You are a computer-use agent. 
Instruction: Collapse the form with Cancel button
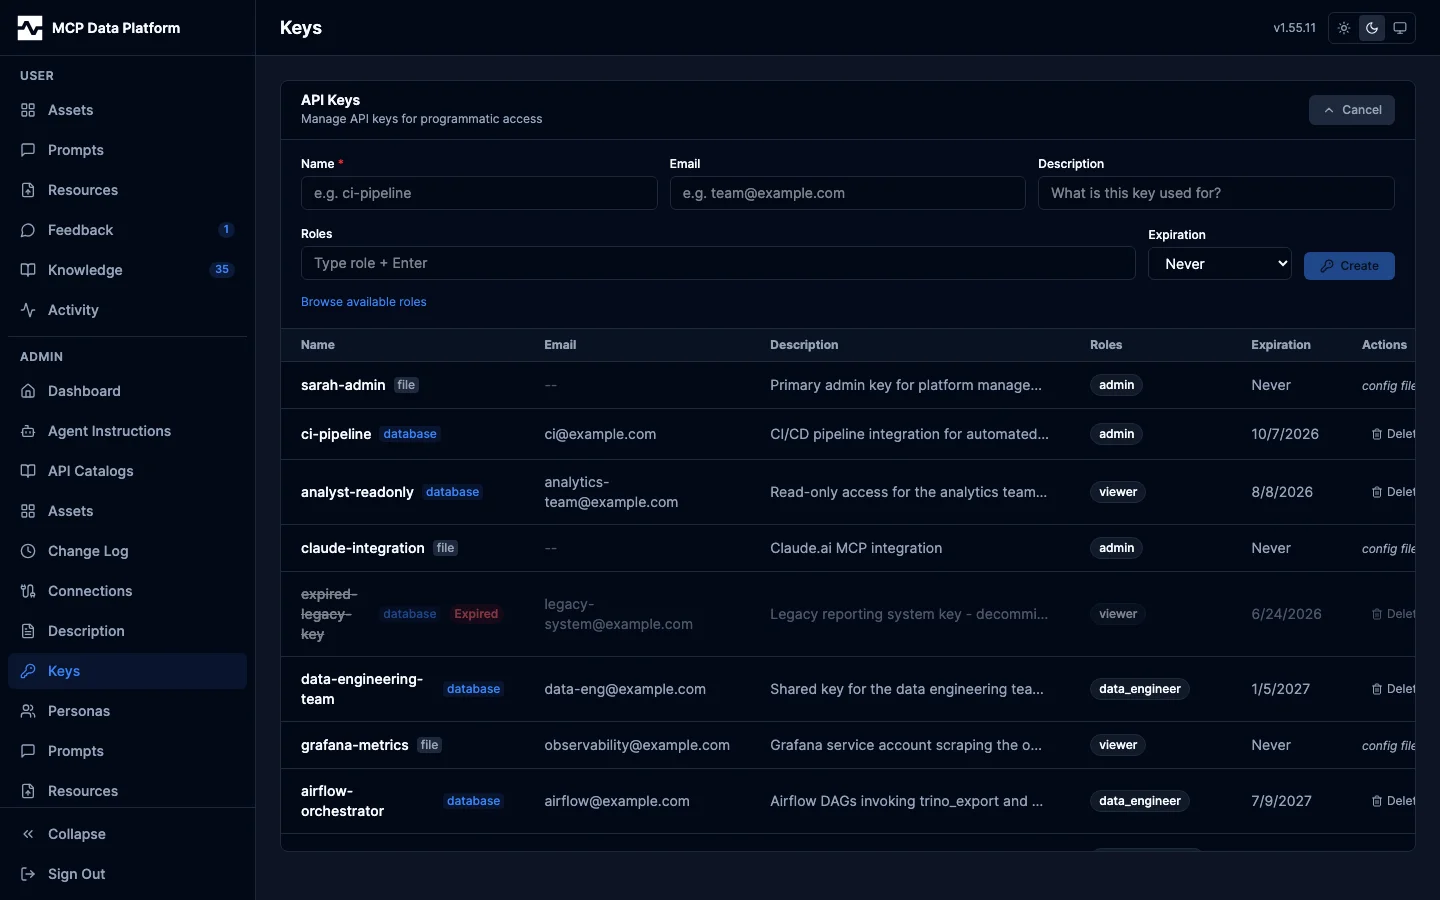[x=1352, y=110]
